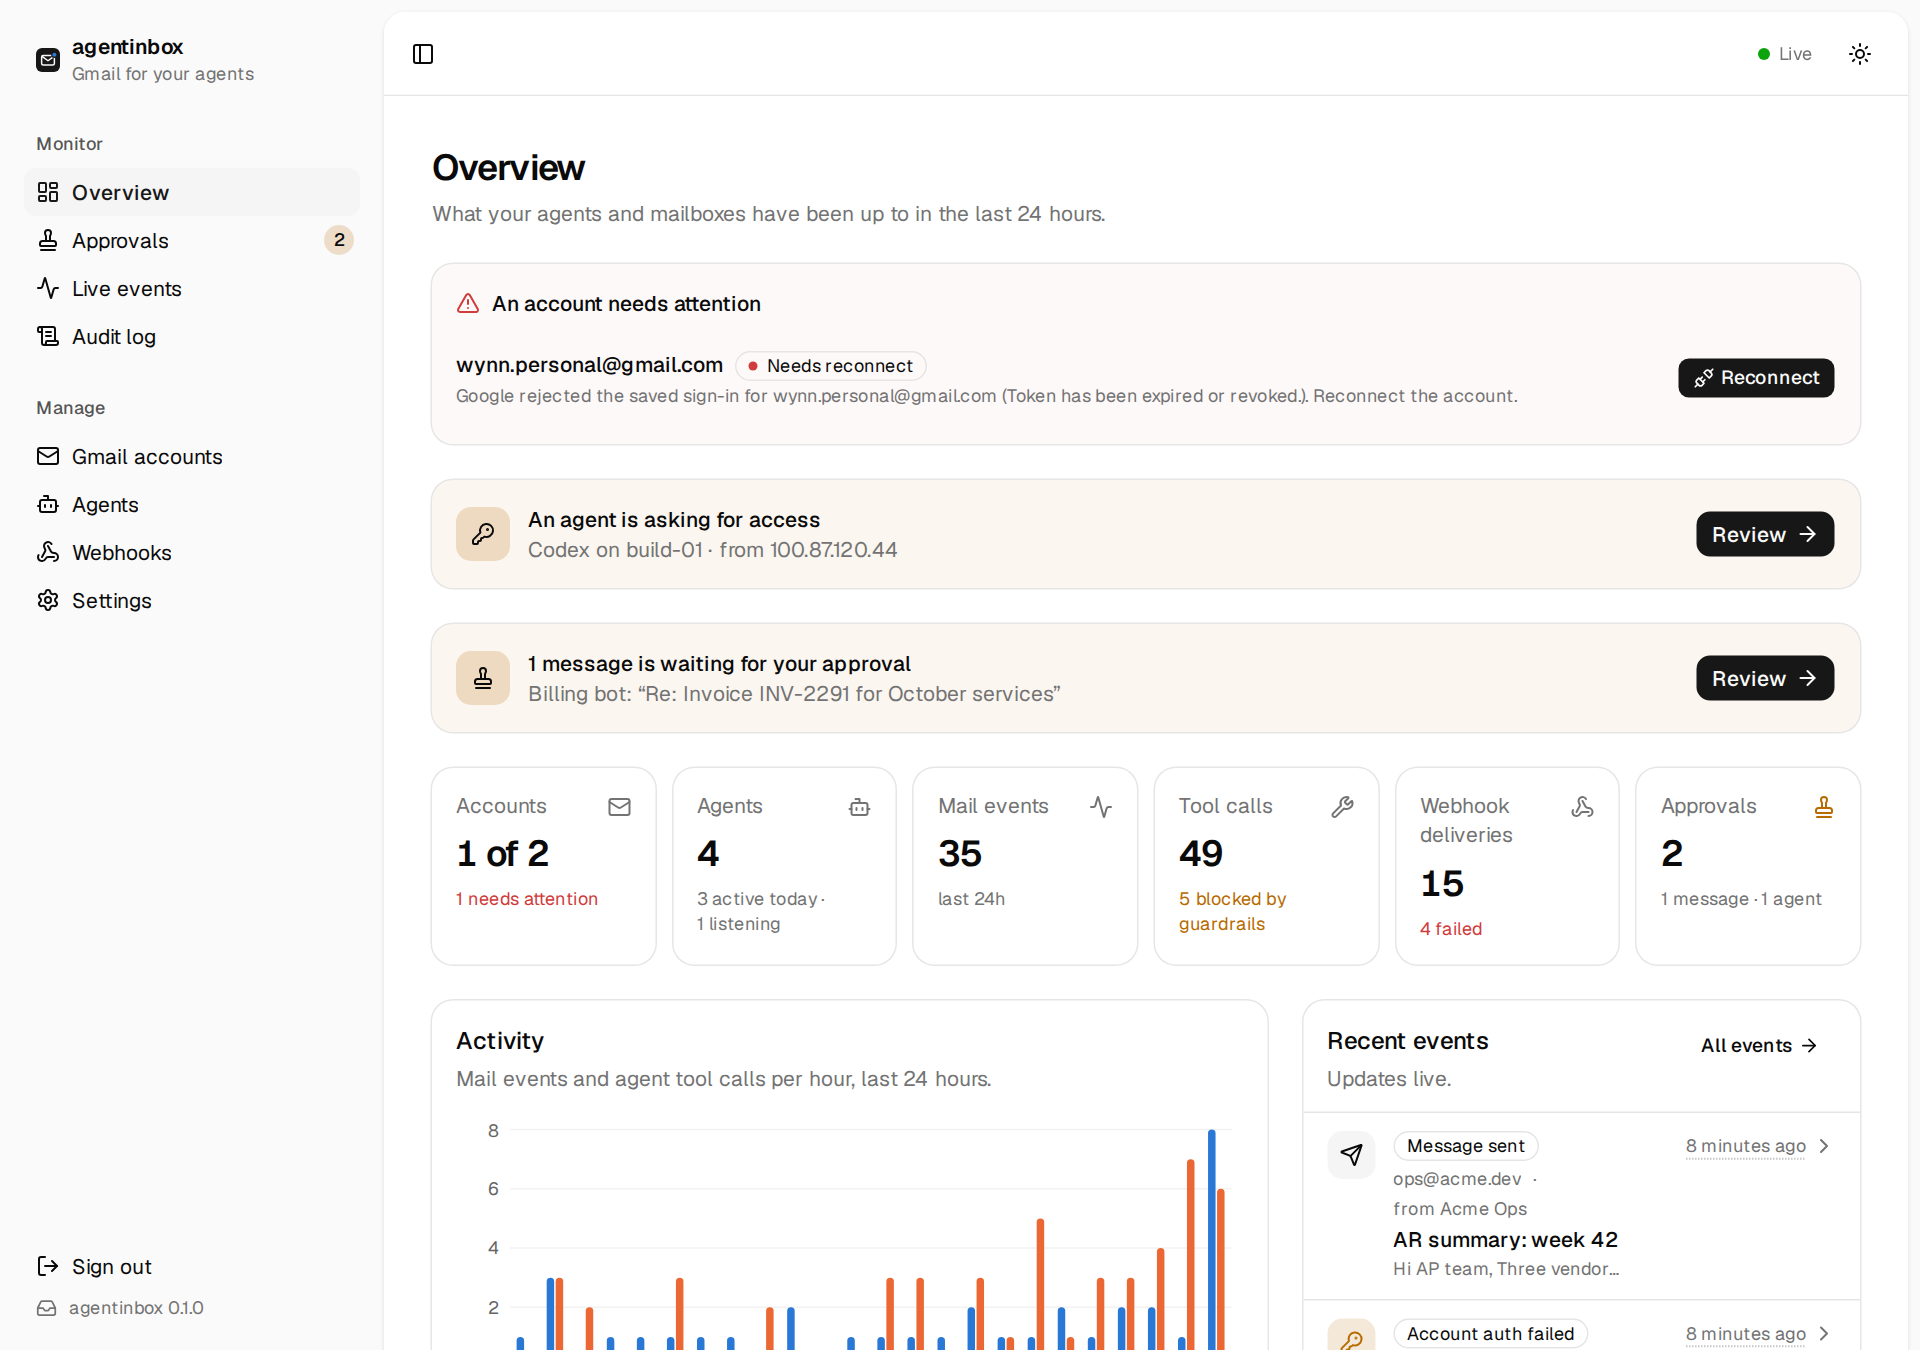
Task: Click the Account auth failed key icon
Action: tap(1351, 1337)
